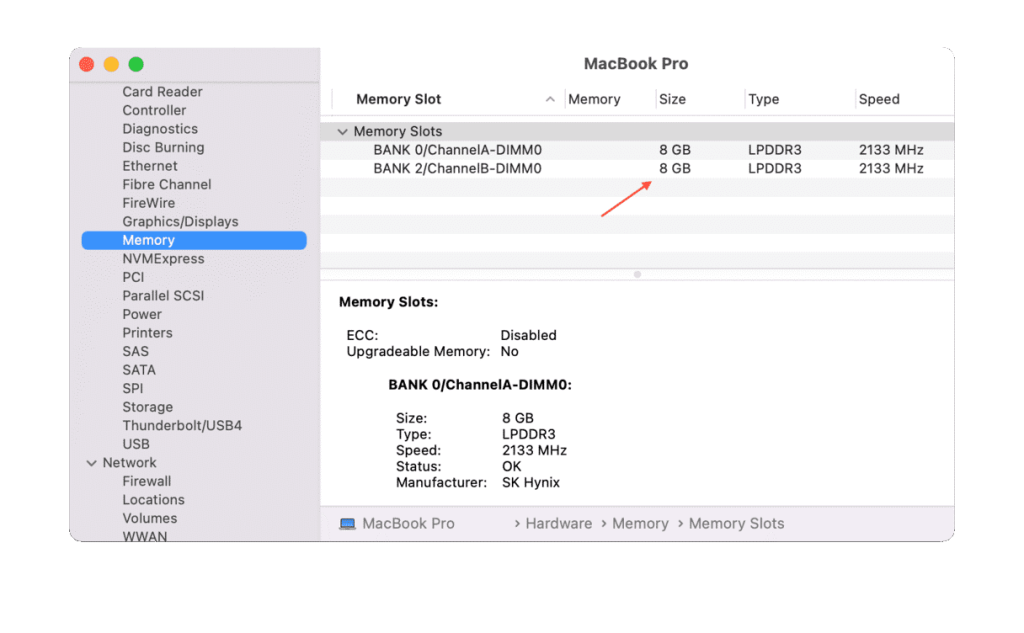Open FireWire in the sidebar
Viewport: 1024px width, 633px height.
(x=148, y=203)
